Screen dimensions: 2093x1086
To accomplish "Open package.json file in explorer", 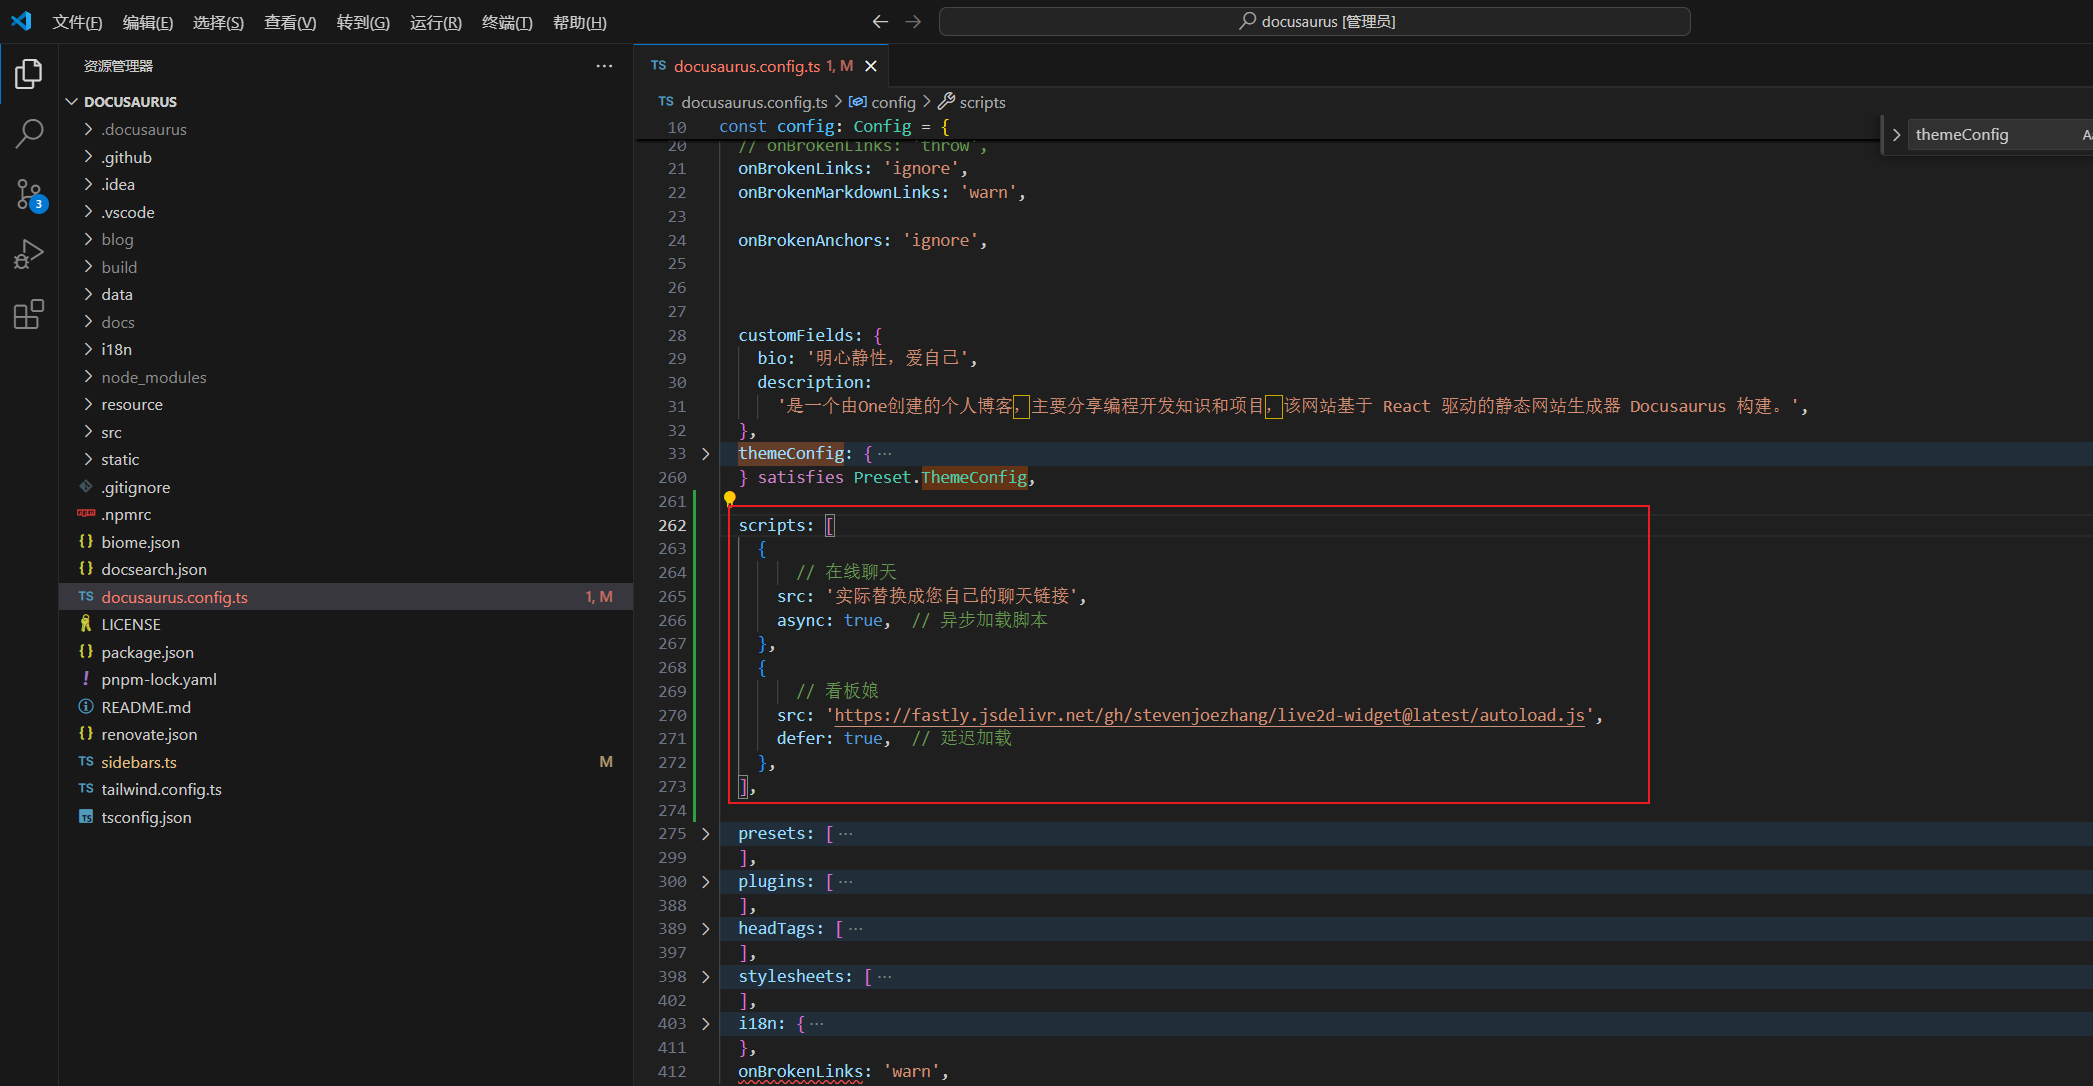I will [x=346, y=652].
